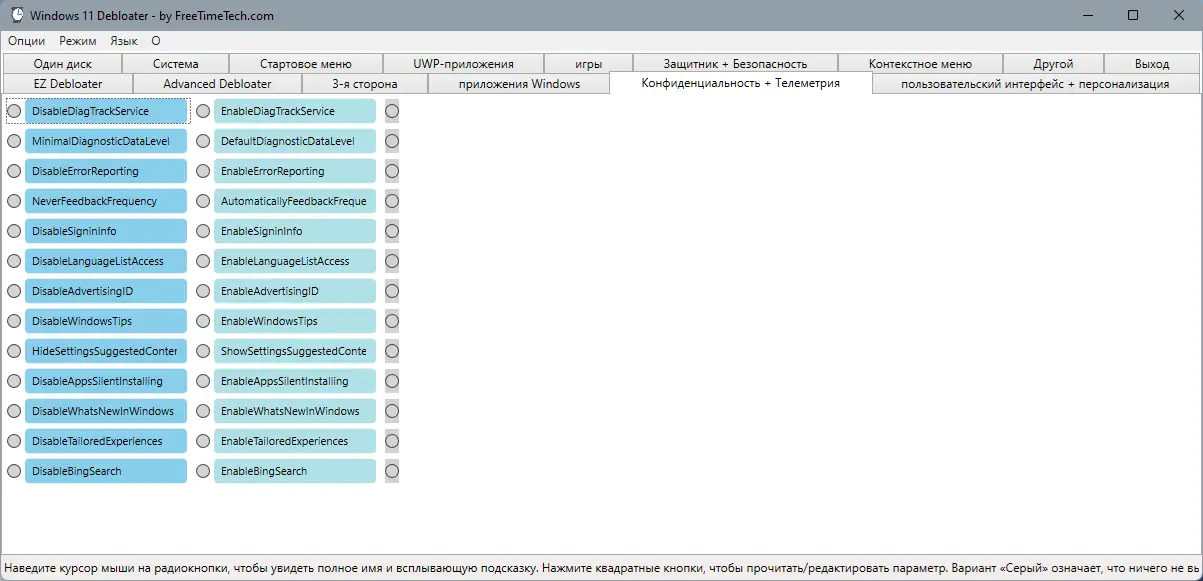Switch to the игры tab

(588, 63)
